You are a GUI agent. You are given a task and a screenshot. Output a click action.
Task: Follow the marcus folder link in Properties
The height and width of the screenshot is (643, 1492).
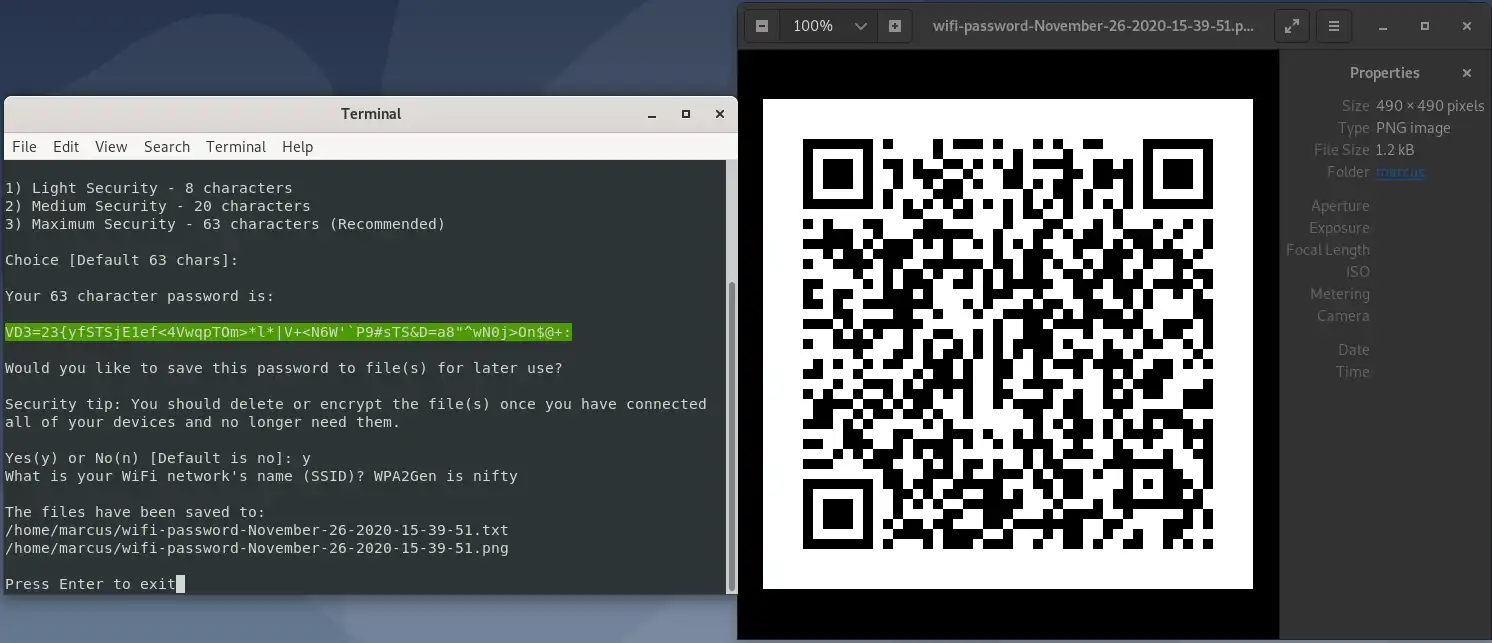click(1400, 172)
